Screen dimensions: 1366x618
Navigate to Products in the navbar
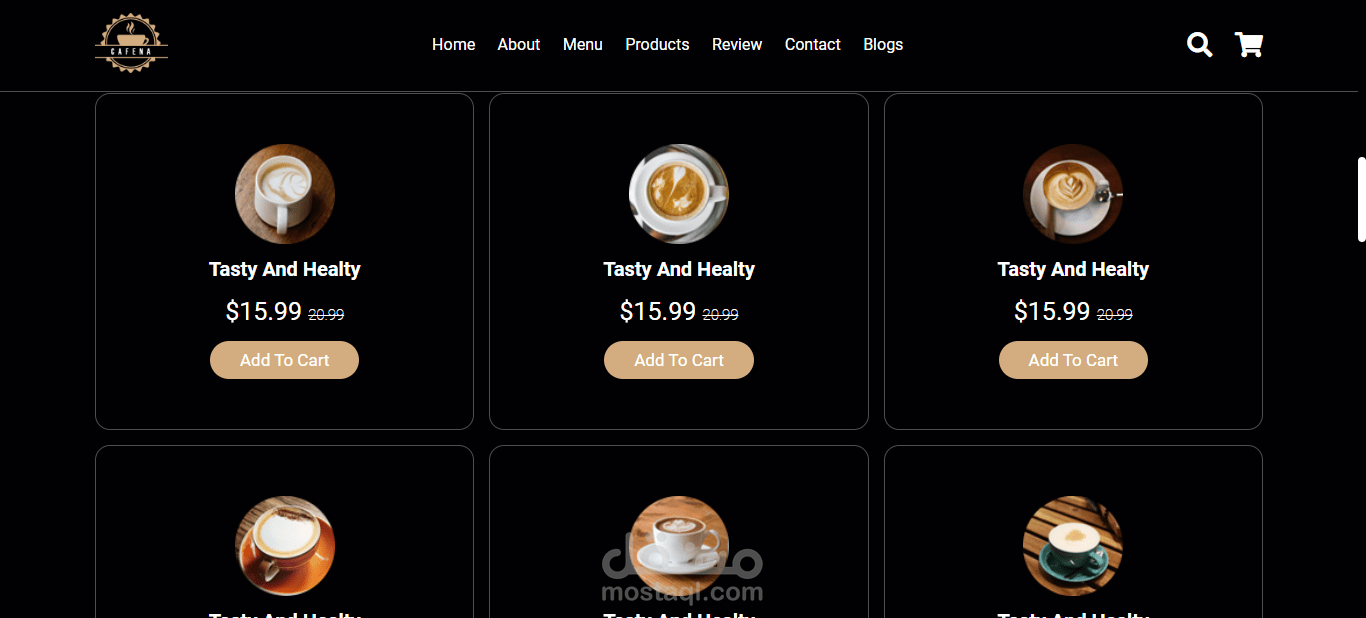tap(657, 45)
